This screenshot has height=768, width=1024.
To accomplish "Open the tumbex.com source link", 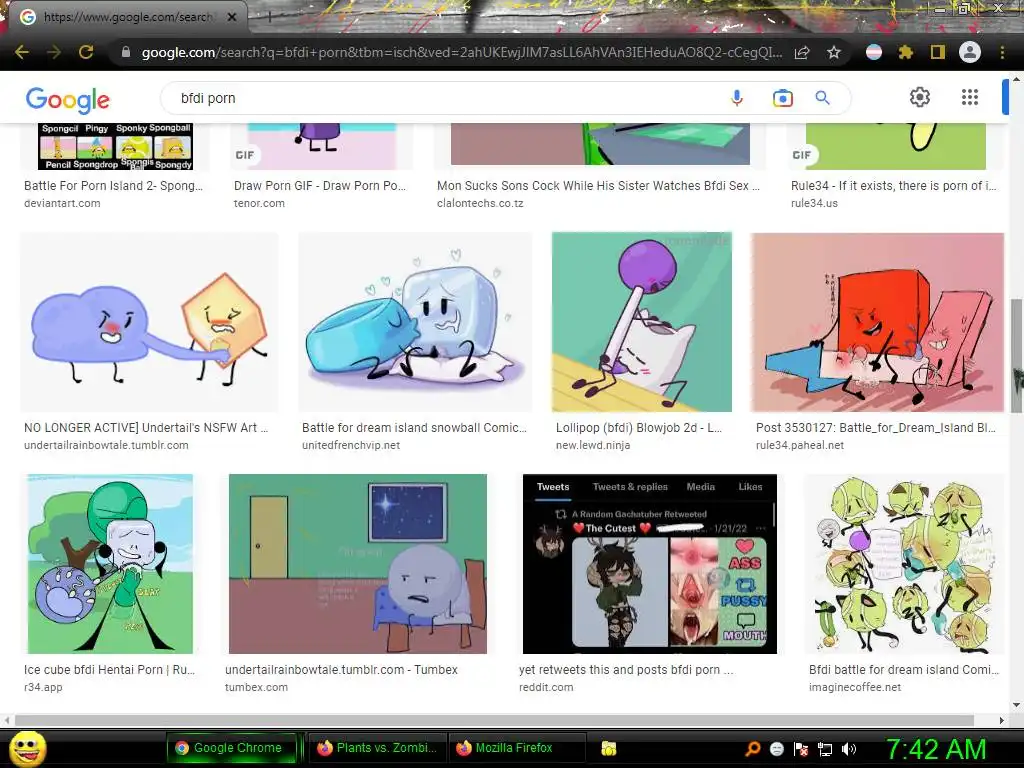I will tap(256, 687).
